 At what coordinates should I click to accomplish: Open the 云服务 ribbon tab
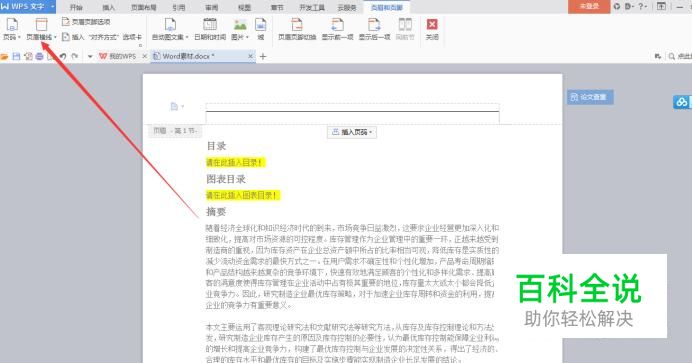[x=347, y=7]
